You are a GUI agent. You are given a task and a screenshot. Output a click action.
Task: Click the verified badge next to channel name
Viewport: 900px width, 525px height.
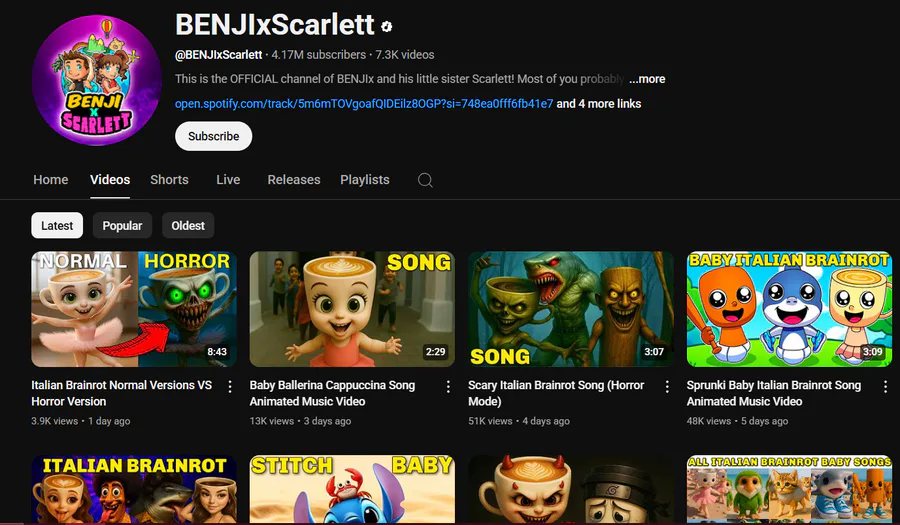[x=387, y=26]
